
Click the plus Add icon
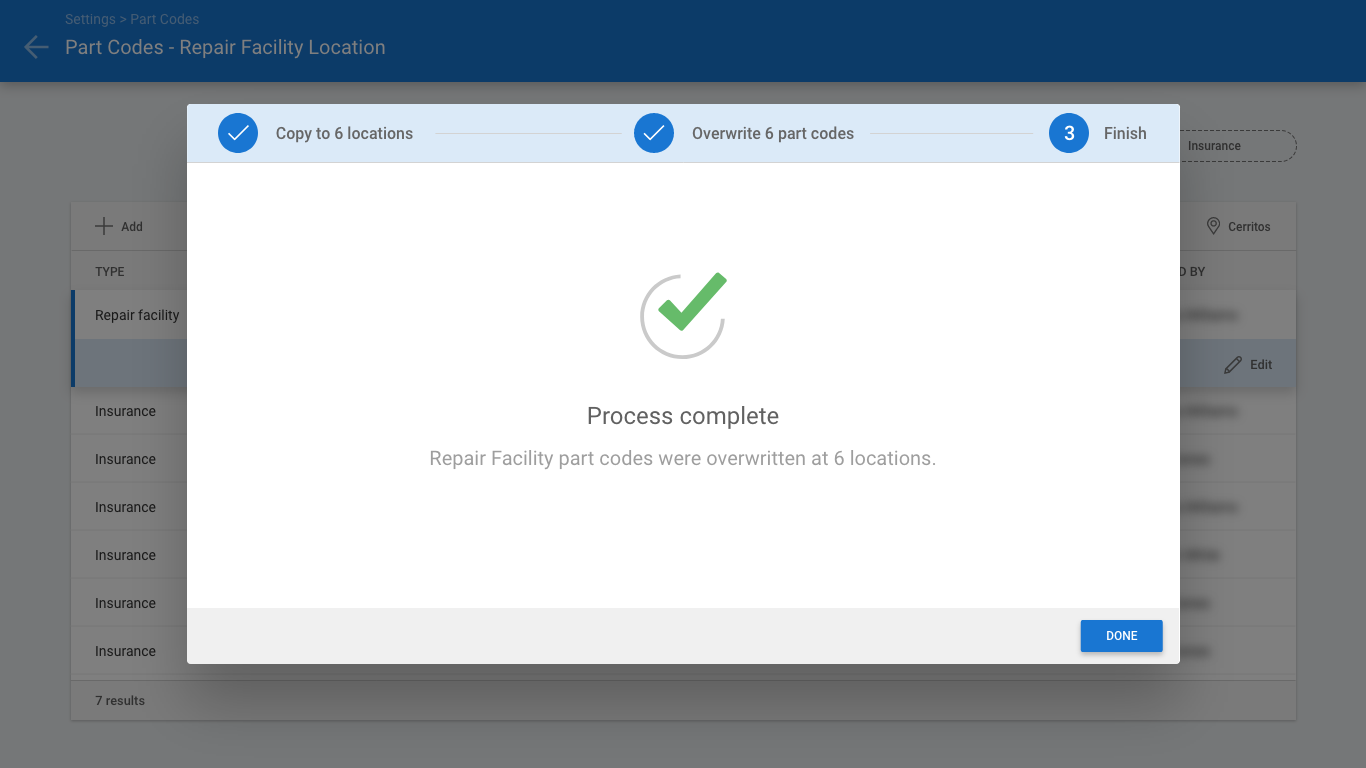point(104,226)
